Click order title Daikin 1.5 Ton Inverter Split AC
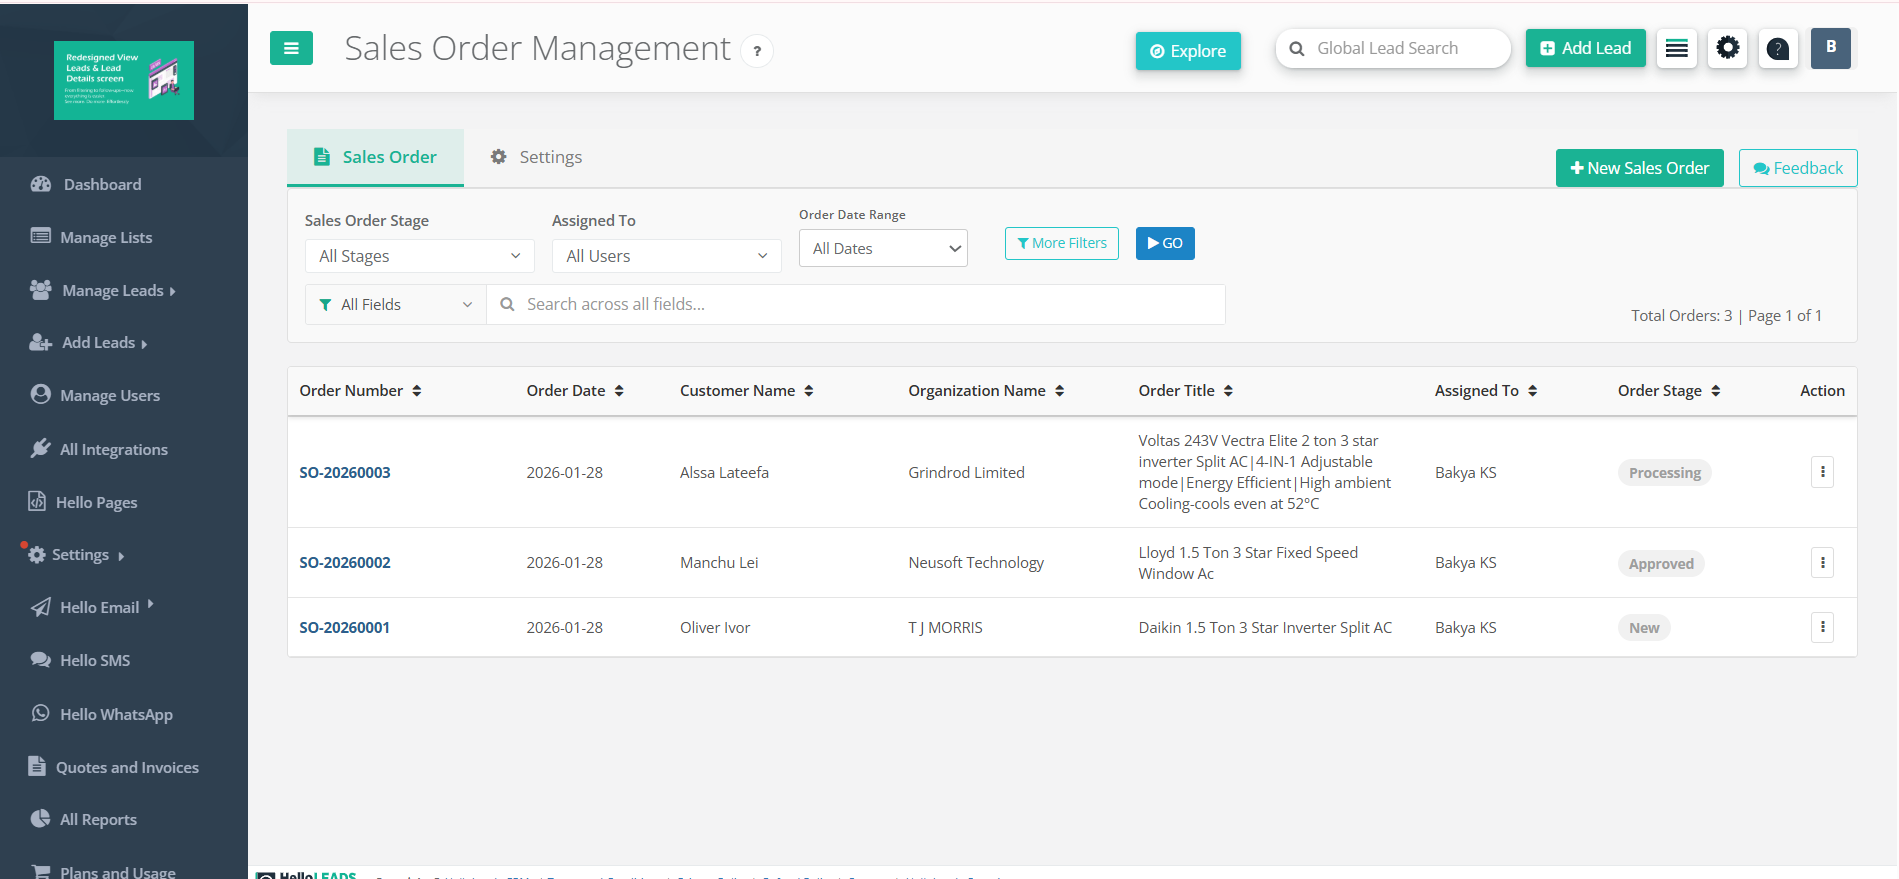 click(x=1265, y=628)
